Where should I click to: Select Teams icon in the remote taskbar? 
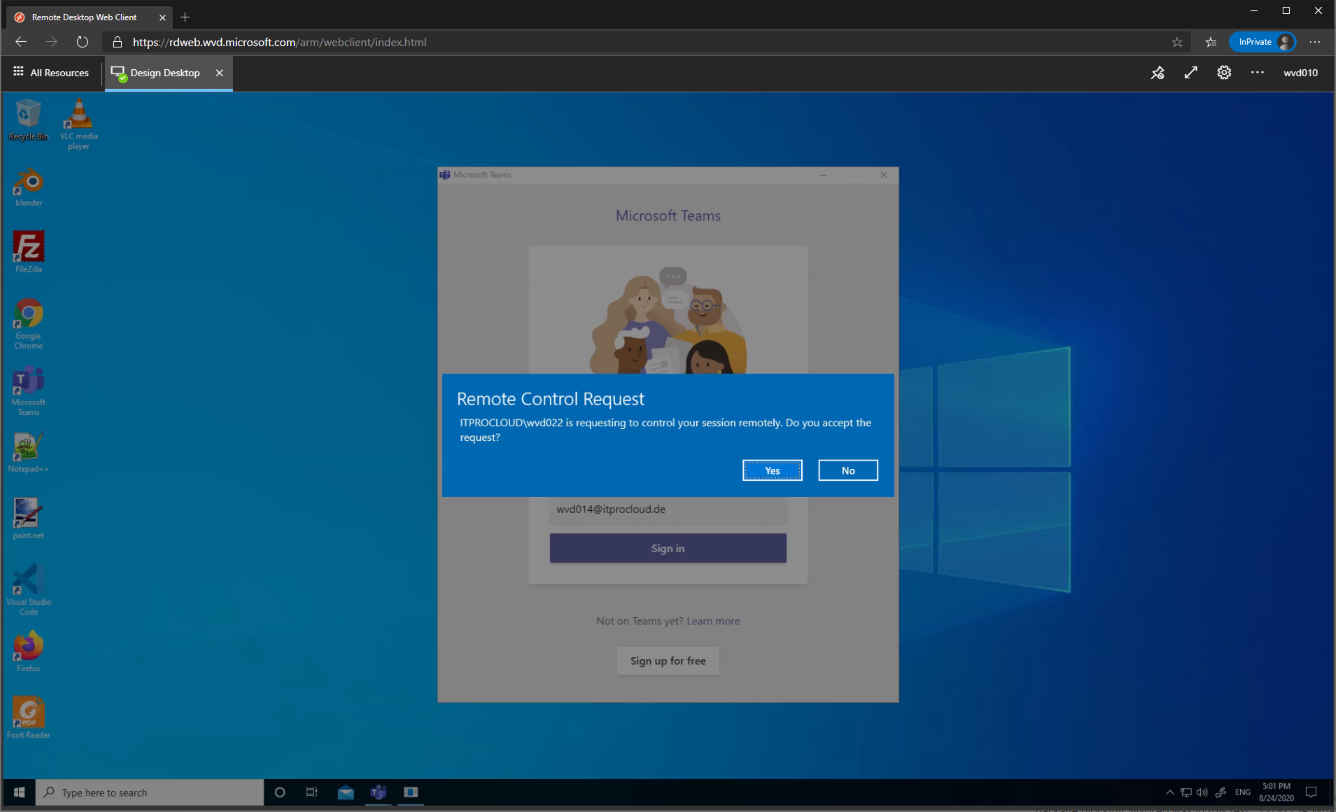379,792
